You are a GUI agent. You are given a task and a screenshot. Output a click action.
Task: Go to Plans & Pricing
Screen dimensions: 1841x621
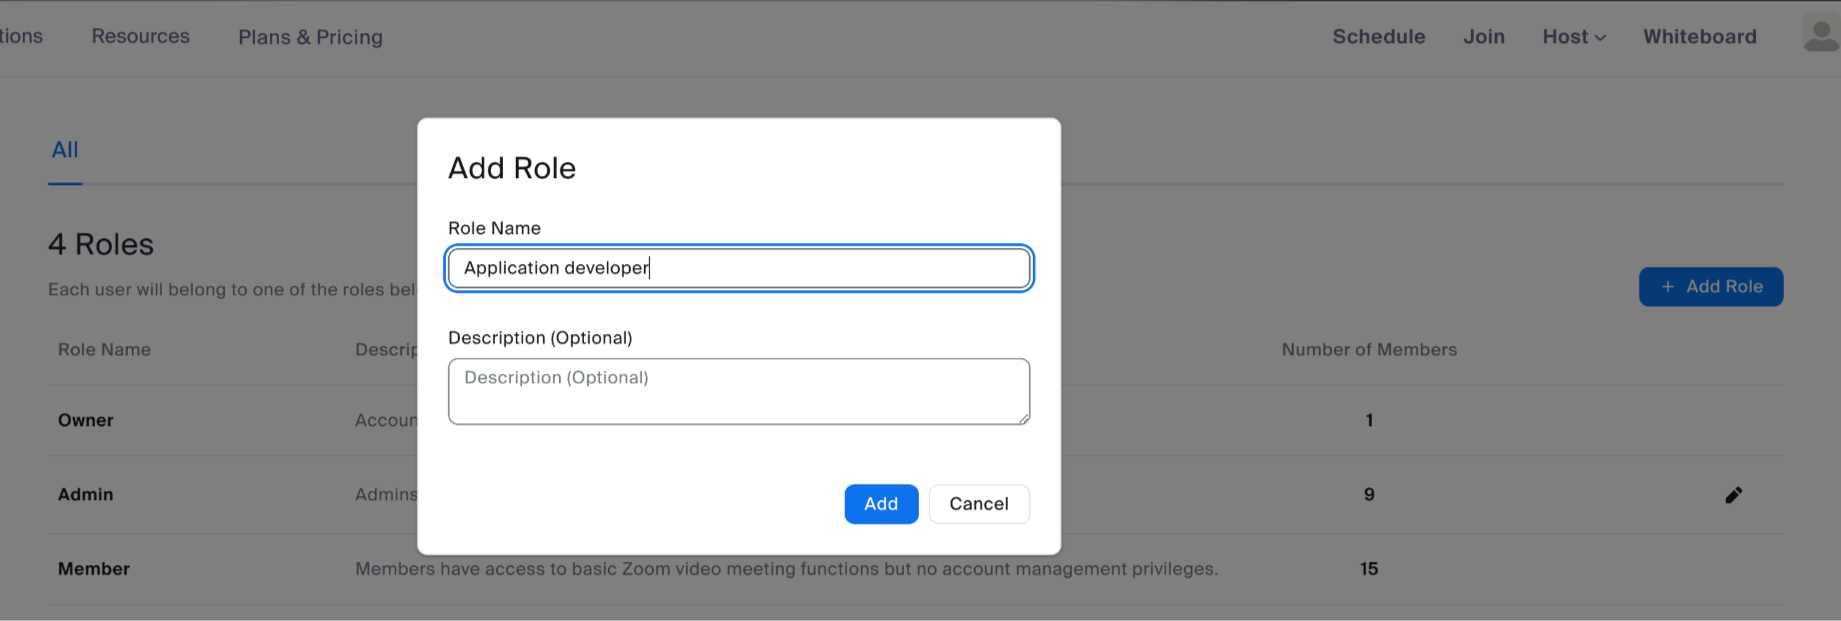(x=310, y=37)
